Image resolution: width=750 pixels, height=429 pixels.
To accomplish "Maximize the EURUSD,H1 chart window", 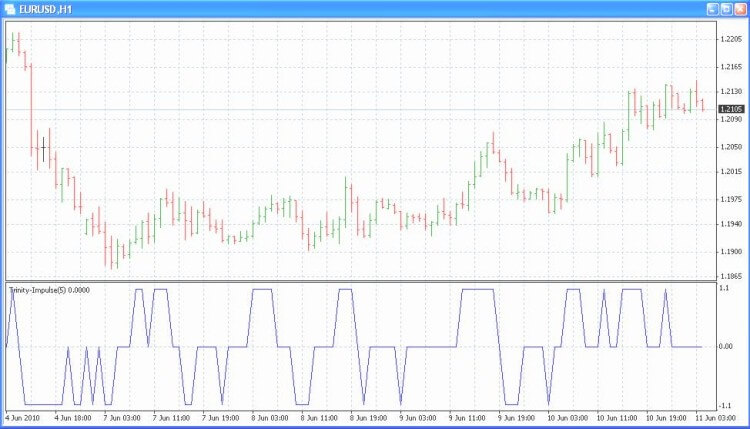I will click(x=726, y=9).
